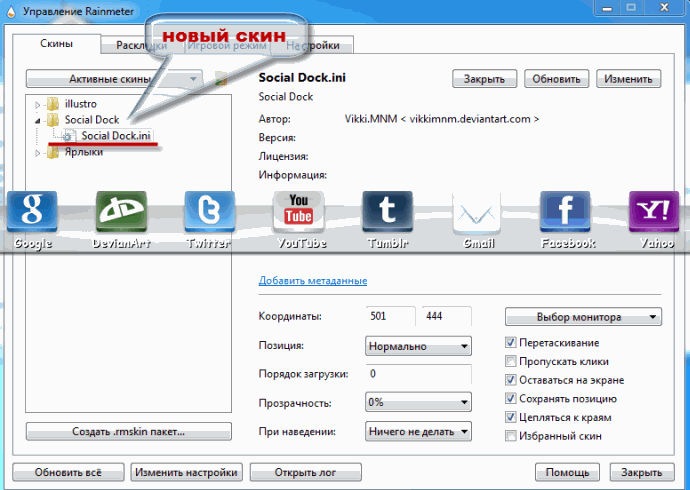Screen dimensions: 690x490
Task: Launch the DeviantArt dock icon
Action: click(121, 212)
